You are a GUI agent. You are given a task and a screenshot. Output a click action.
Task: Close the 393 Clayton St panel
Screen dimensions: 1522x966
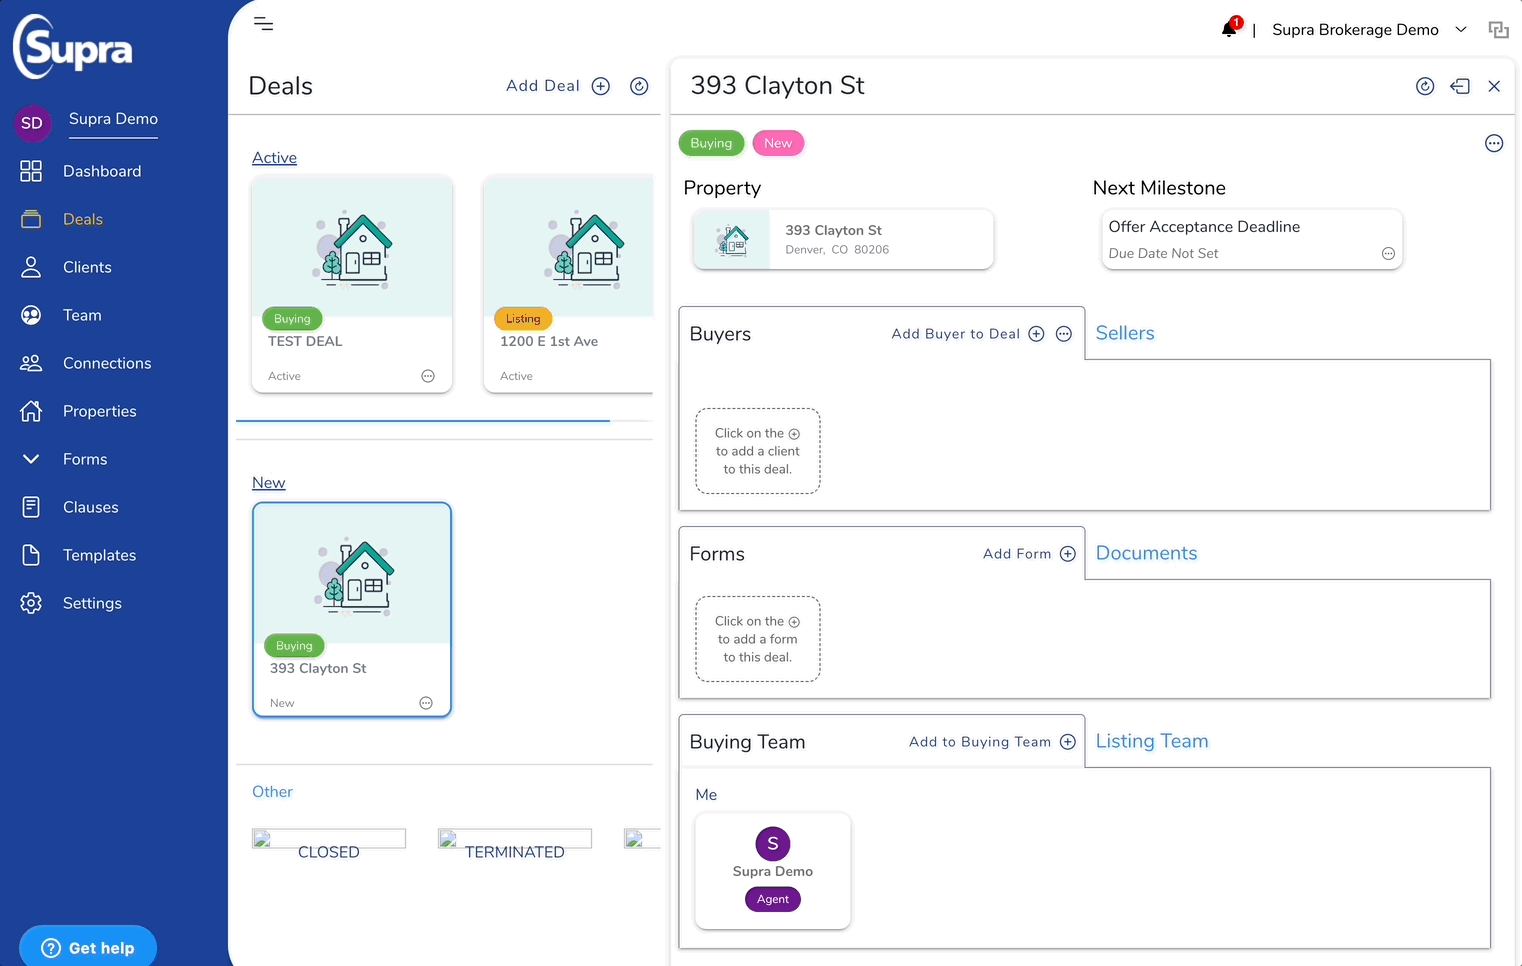pos(1494,86)
